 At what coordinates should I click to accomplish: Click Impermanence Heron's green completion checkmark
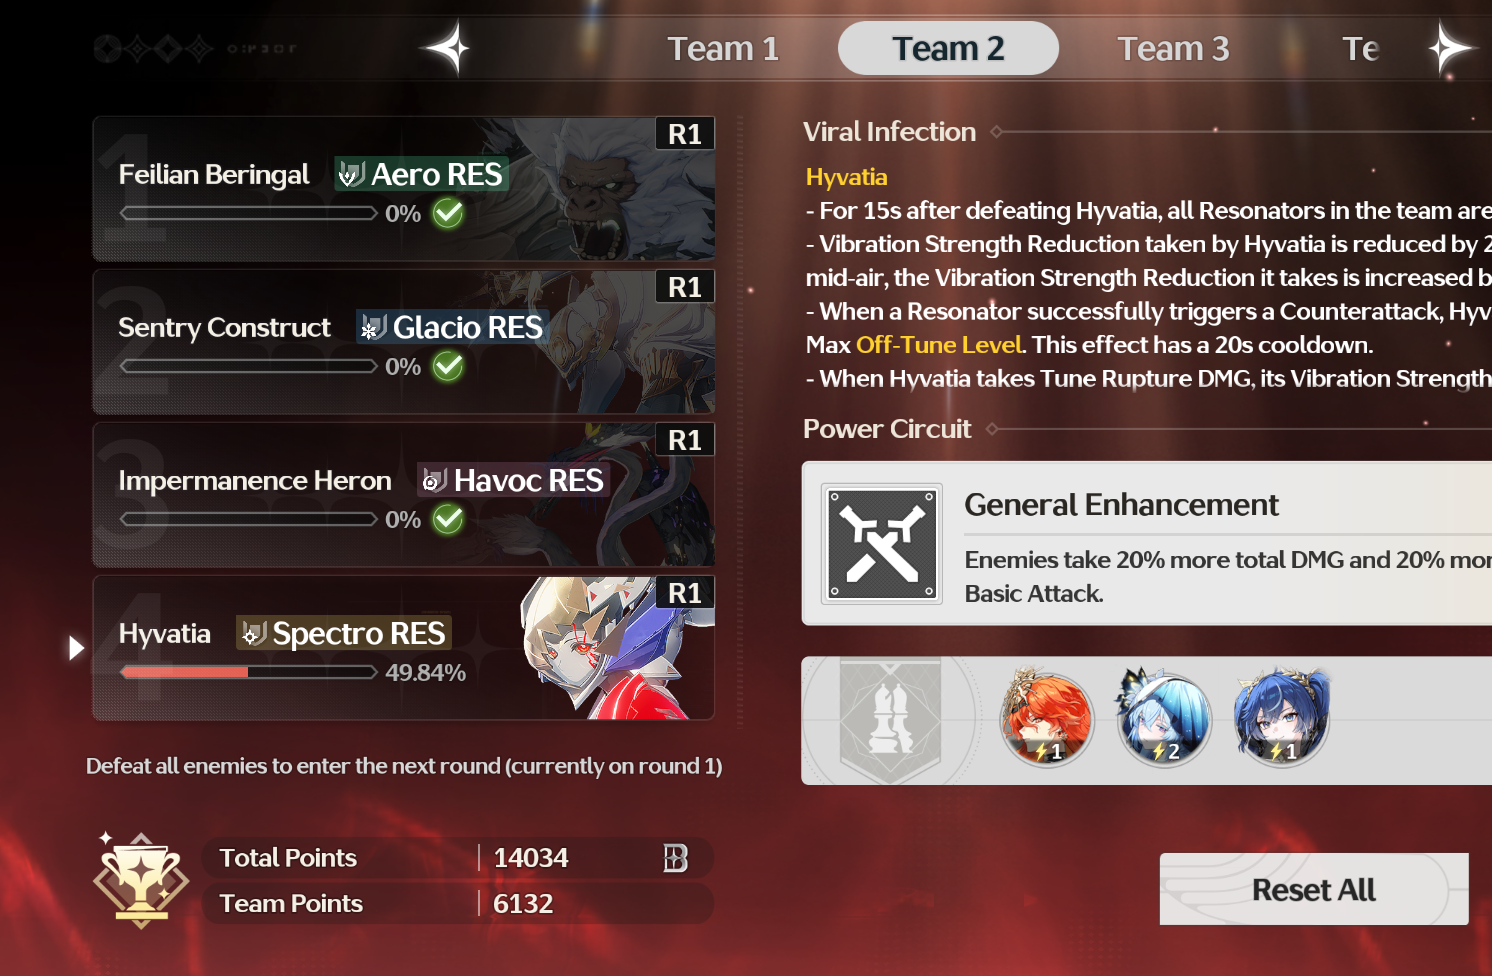pyautogui.click(x=448, y=519)
